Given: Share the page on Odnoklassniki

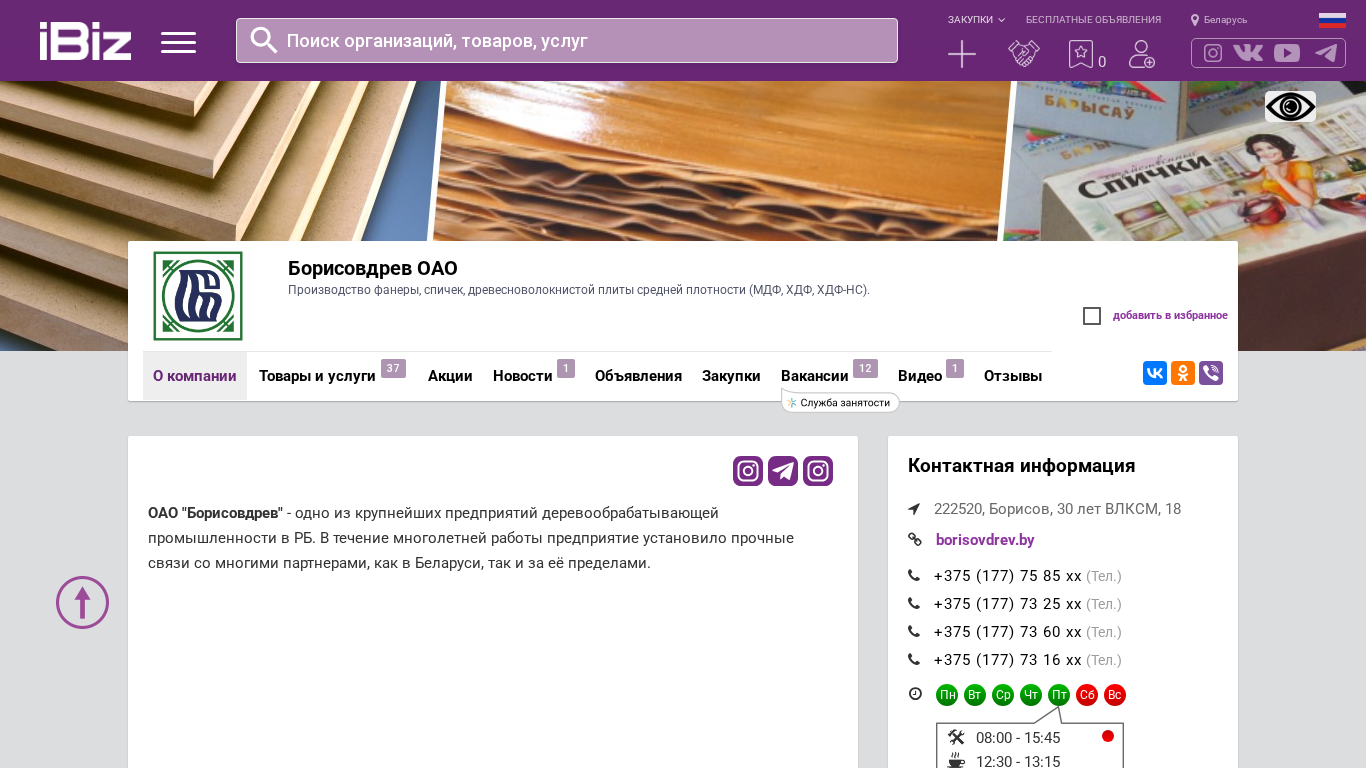Looking at the screenshot, I should (x=1183, y=373).
